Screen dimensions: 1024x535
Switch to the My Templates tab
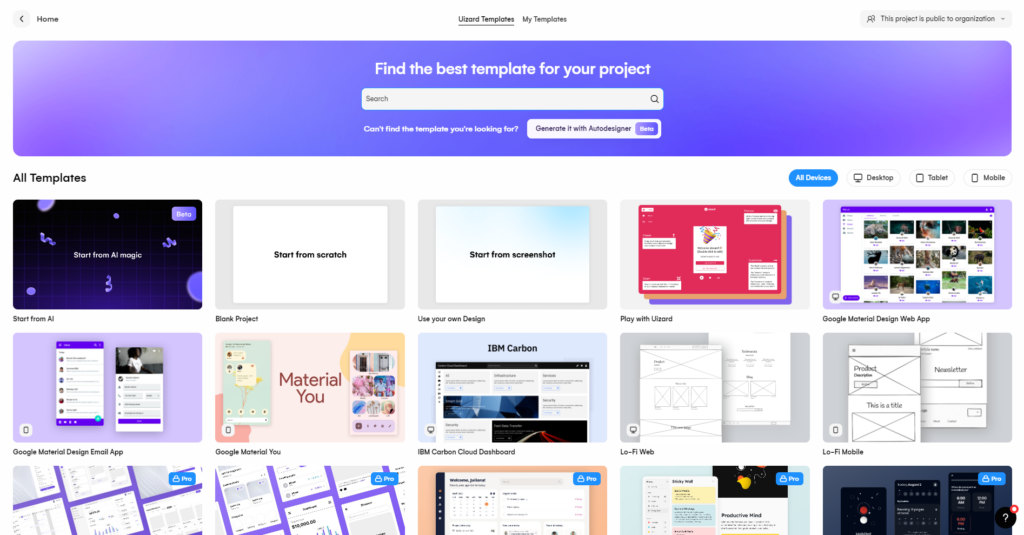click(544, 19)
